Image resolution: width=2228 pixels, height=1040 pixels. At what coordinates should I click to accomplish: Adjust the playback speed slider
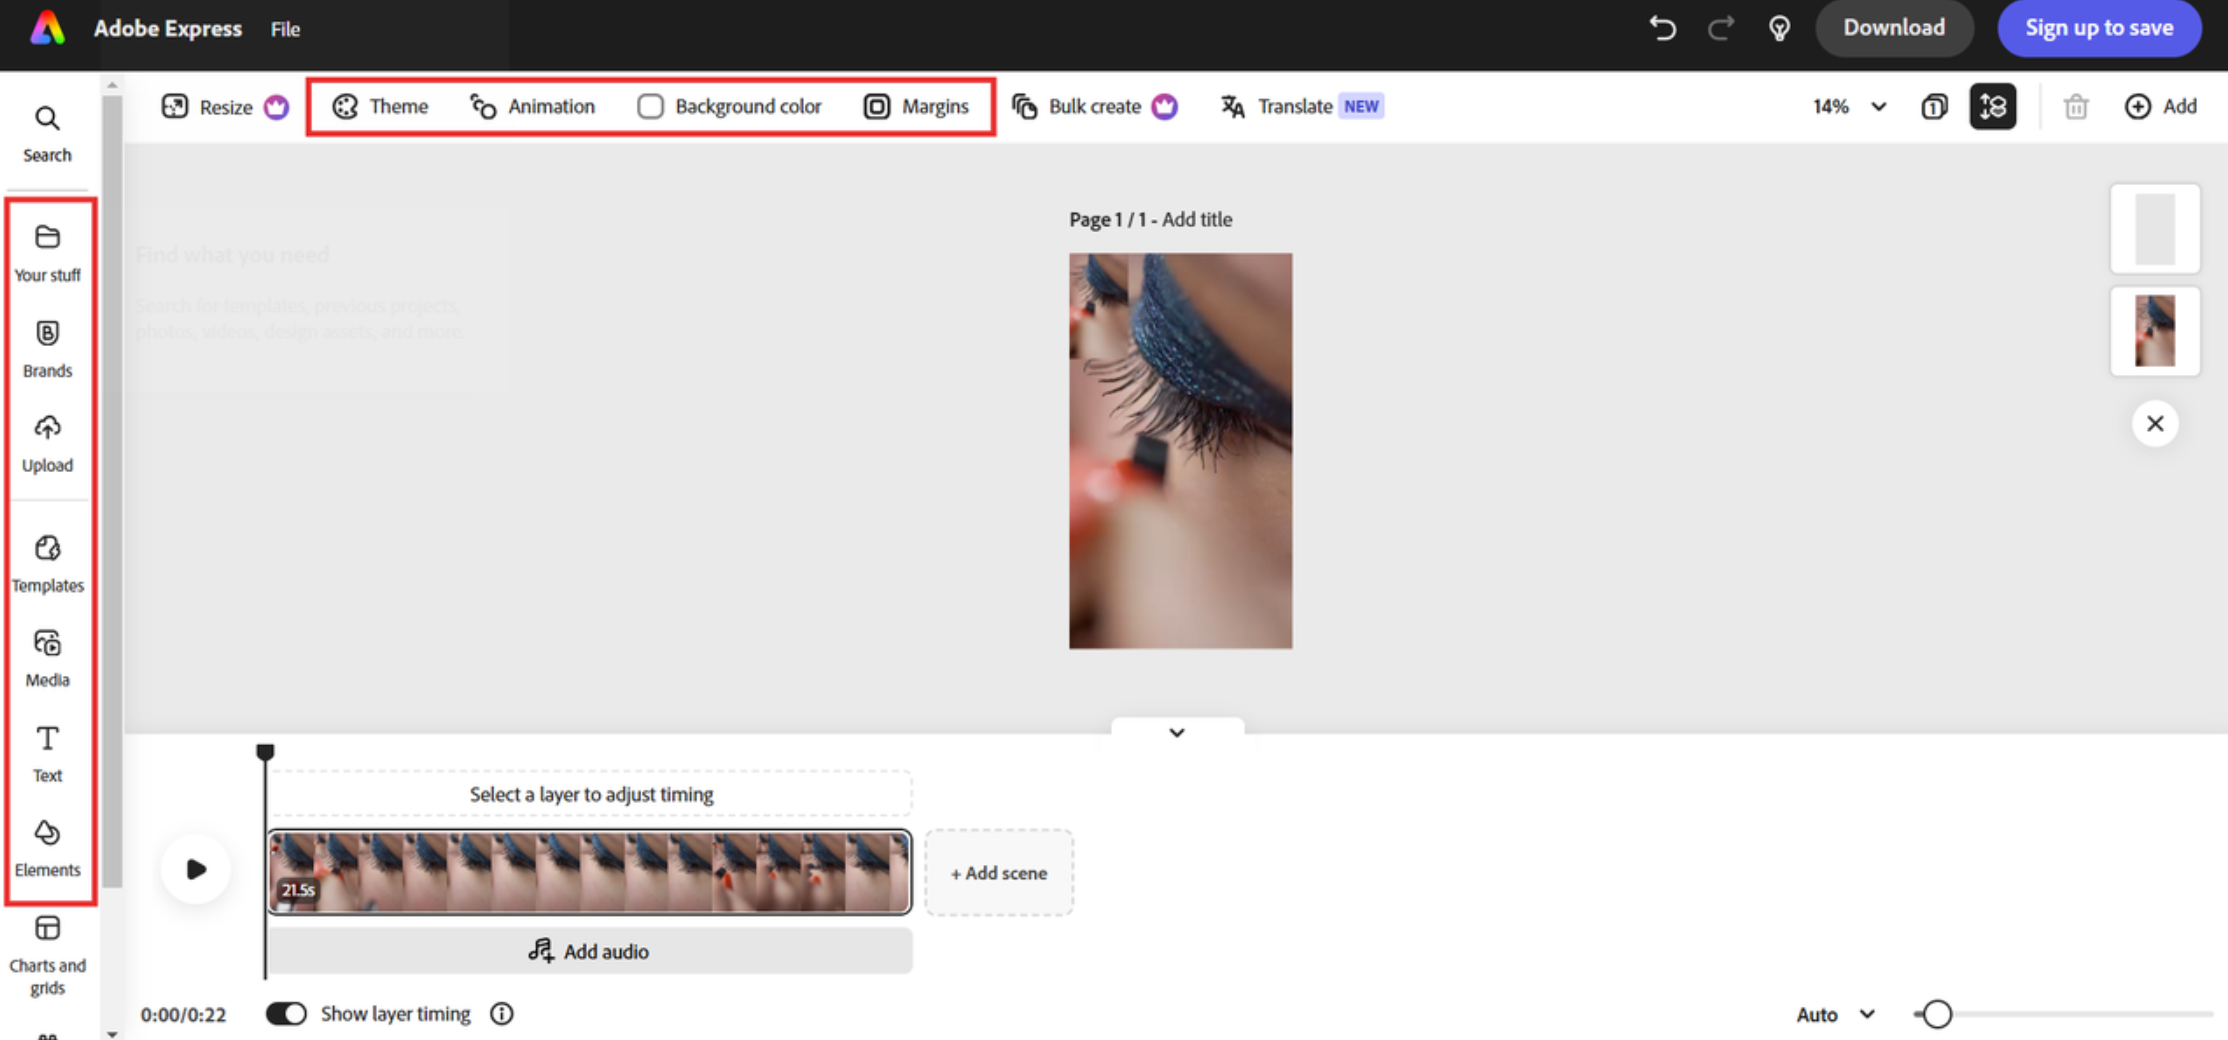coord(1937,1014)
